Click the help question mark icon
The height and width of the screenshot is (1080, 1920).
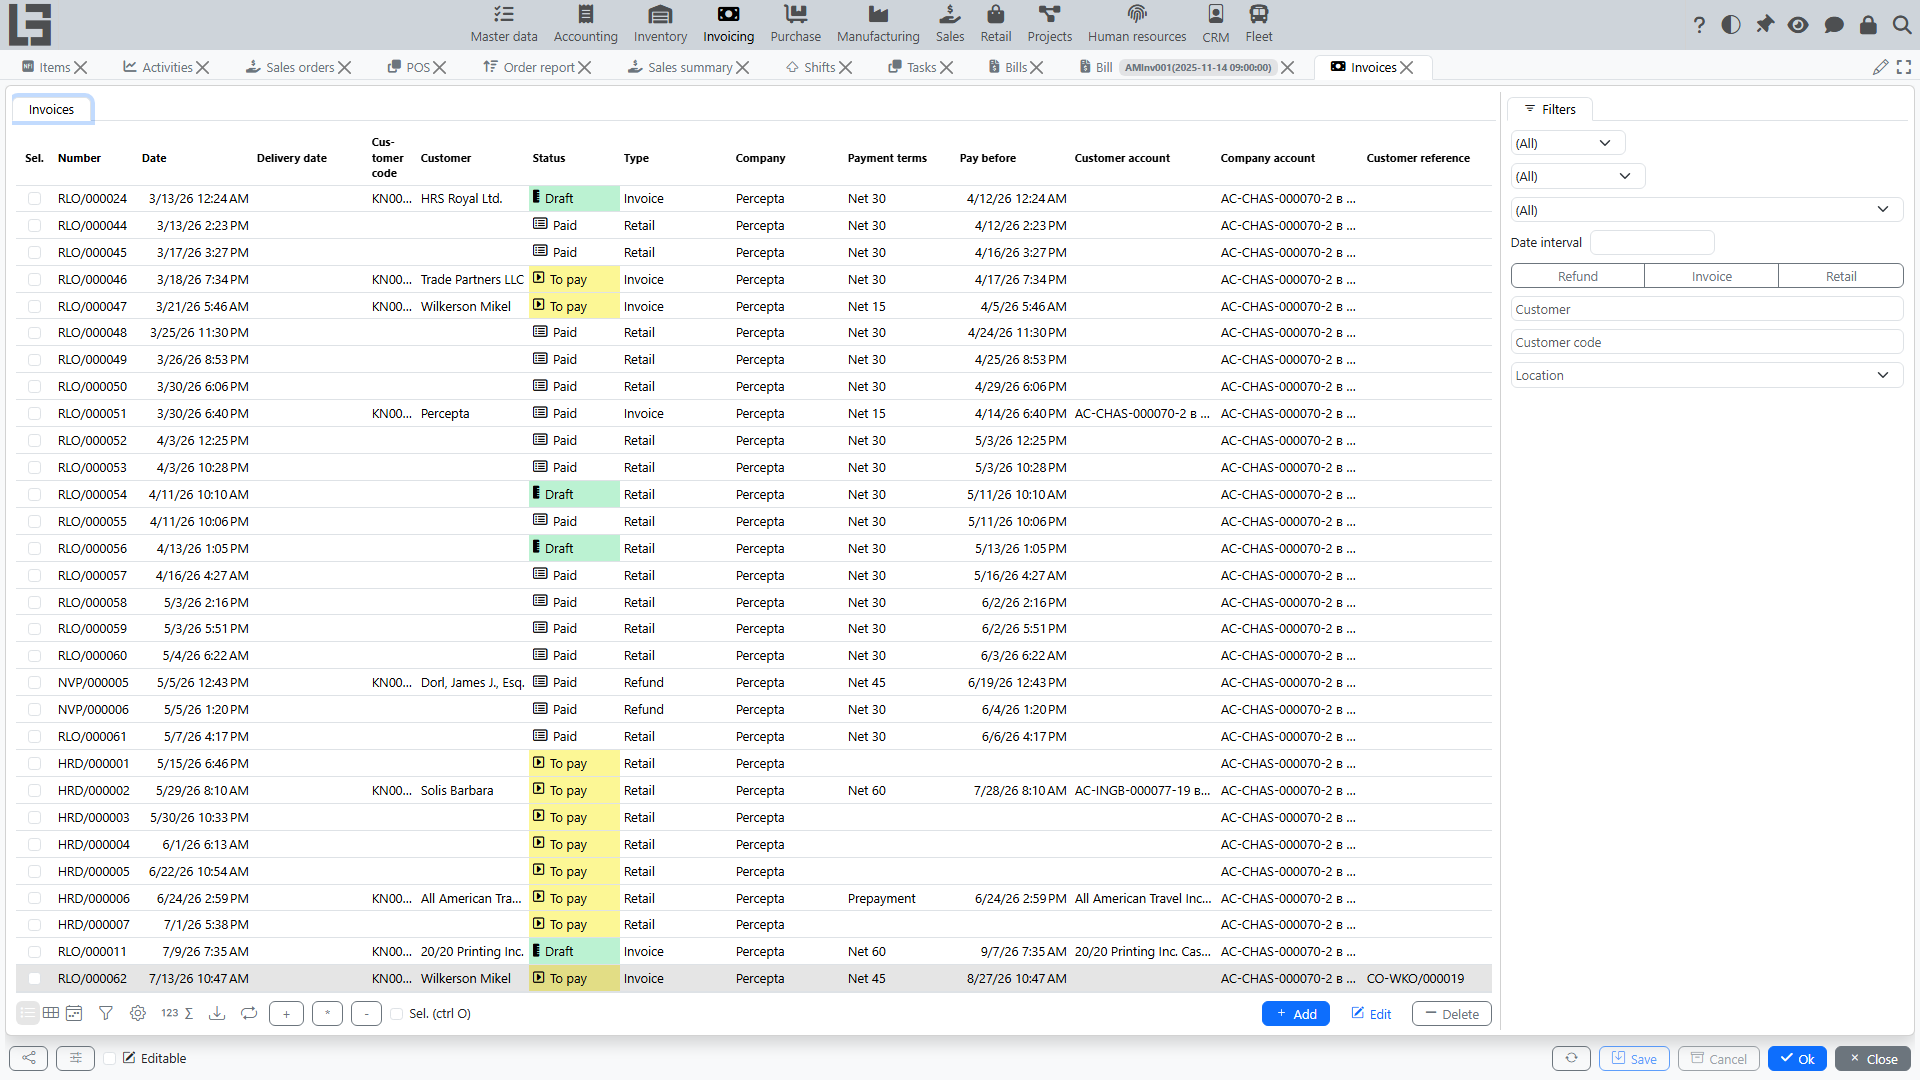tap(1699, 25)
